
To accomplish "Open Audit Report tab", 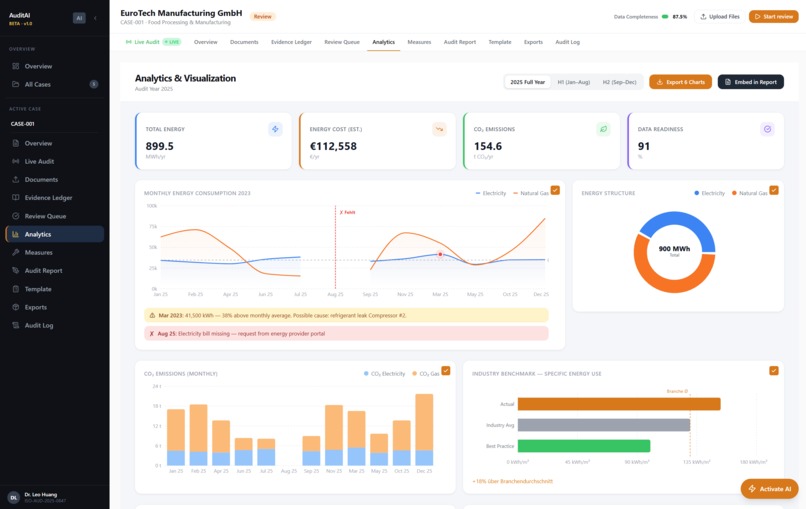I will [x=460, y=42].
